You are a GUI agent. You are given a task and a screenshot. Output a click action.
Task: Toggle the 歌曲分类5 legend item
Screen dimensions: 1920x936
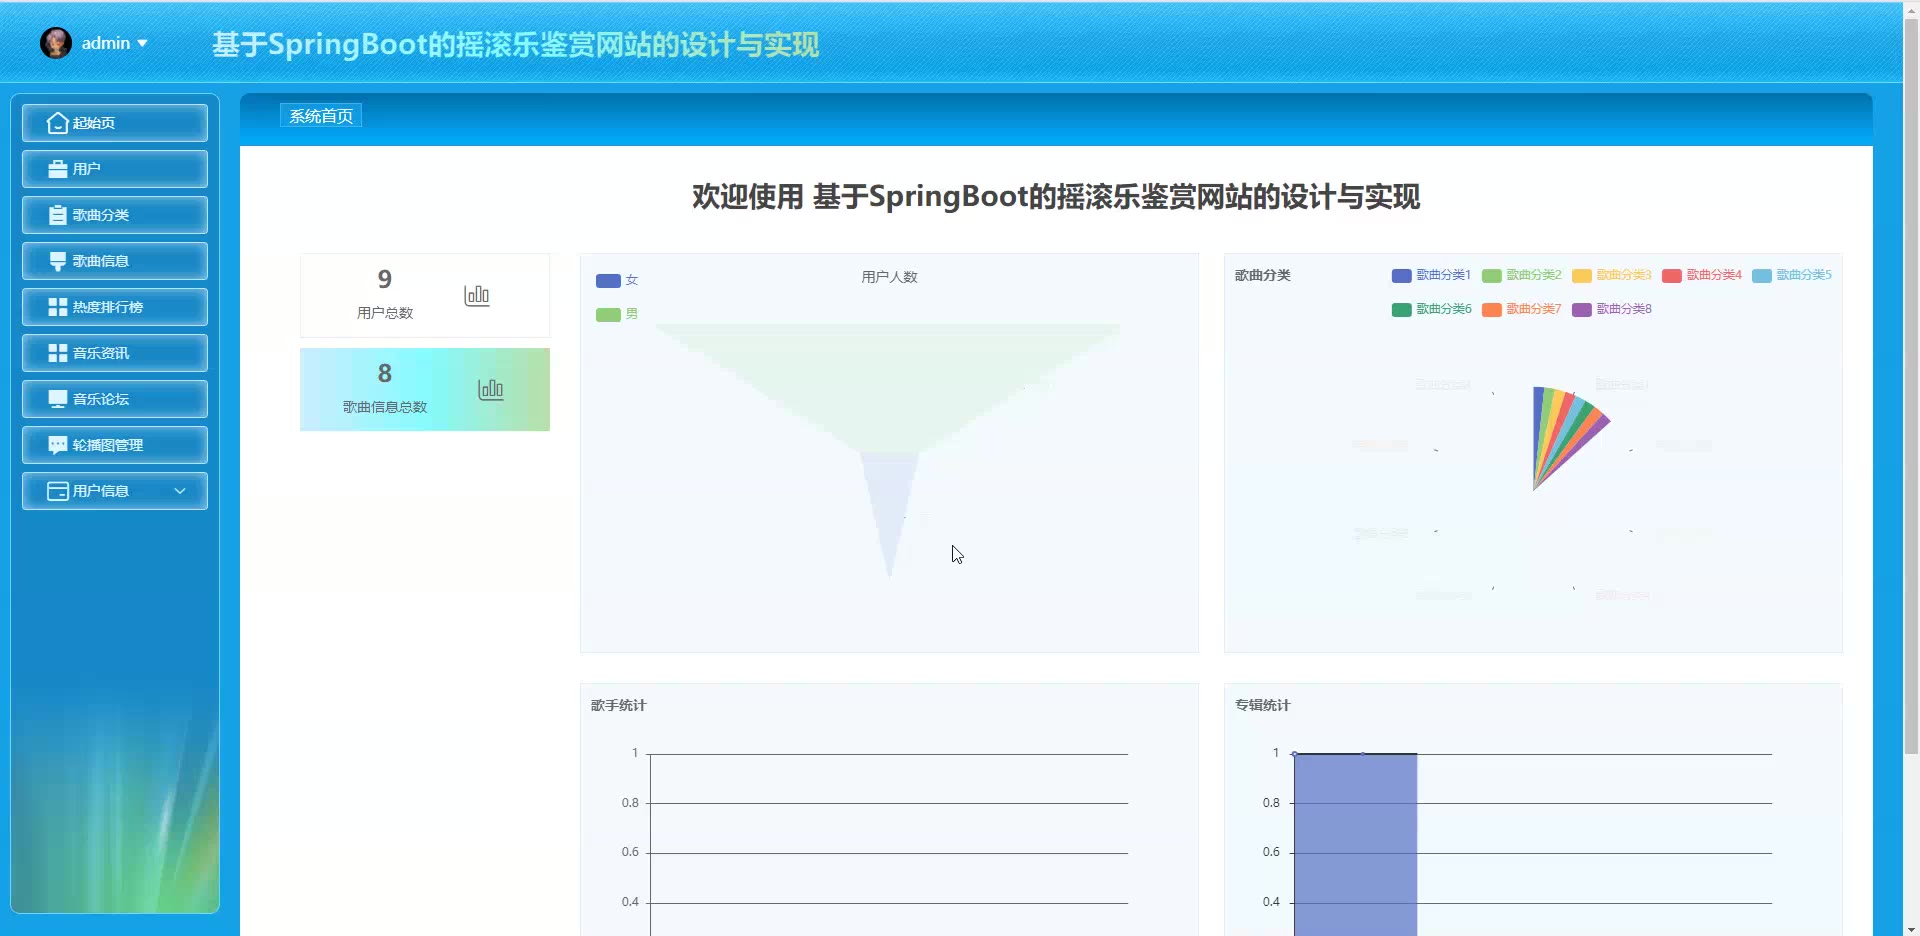pyautogui.click(x=1791, y=275)
